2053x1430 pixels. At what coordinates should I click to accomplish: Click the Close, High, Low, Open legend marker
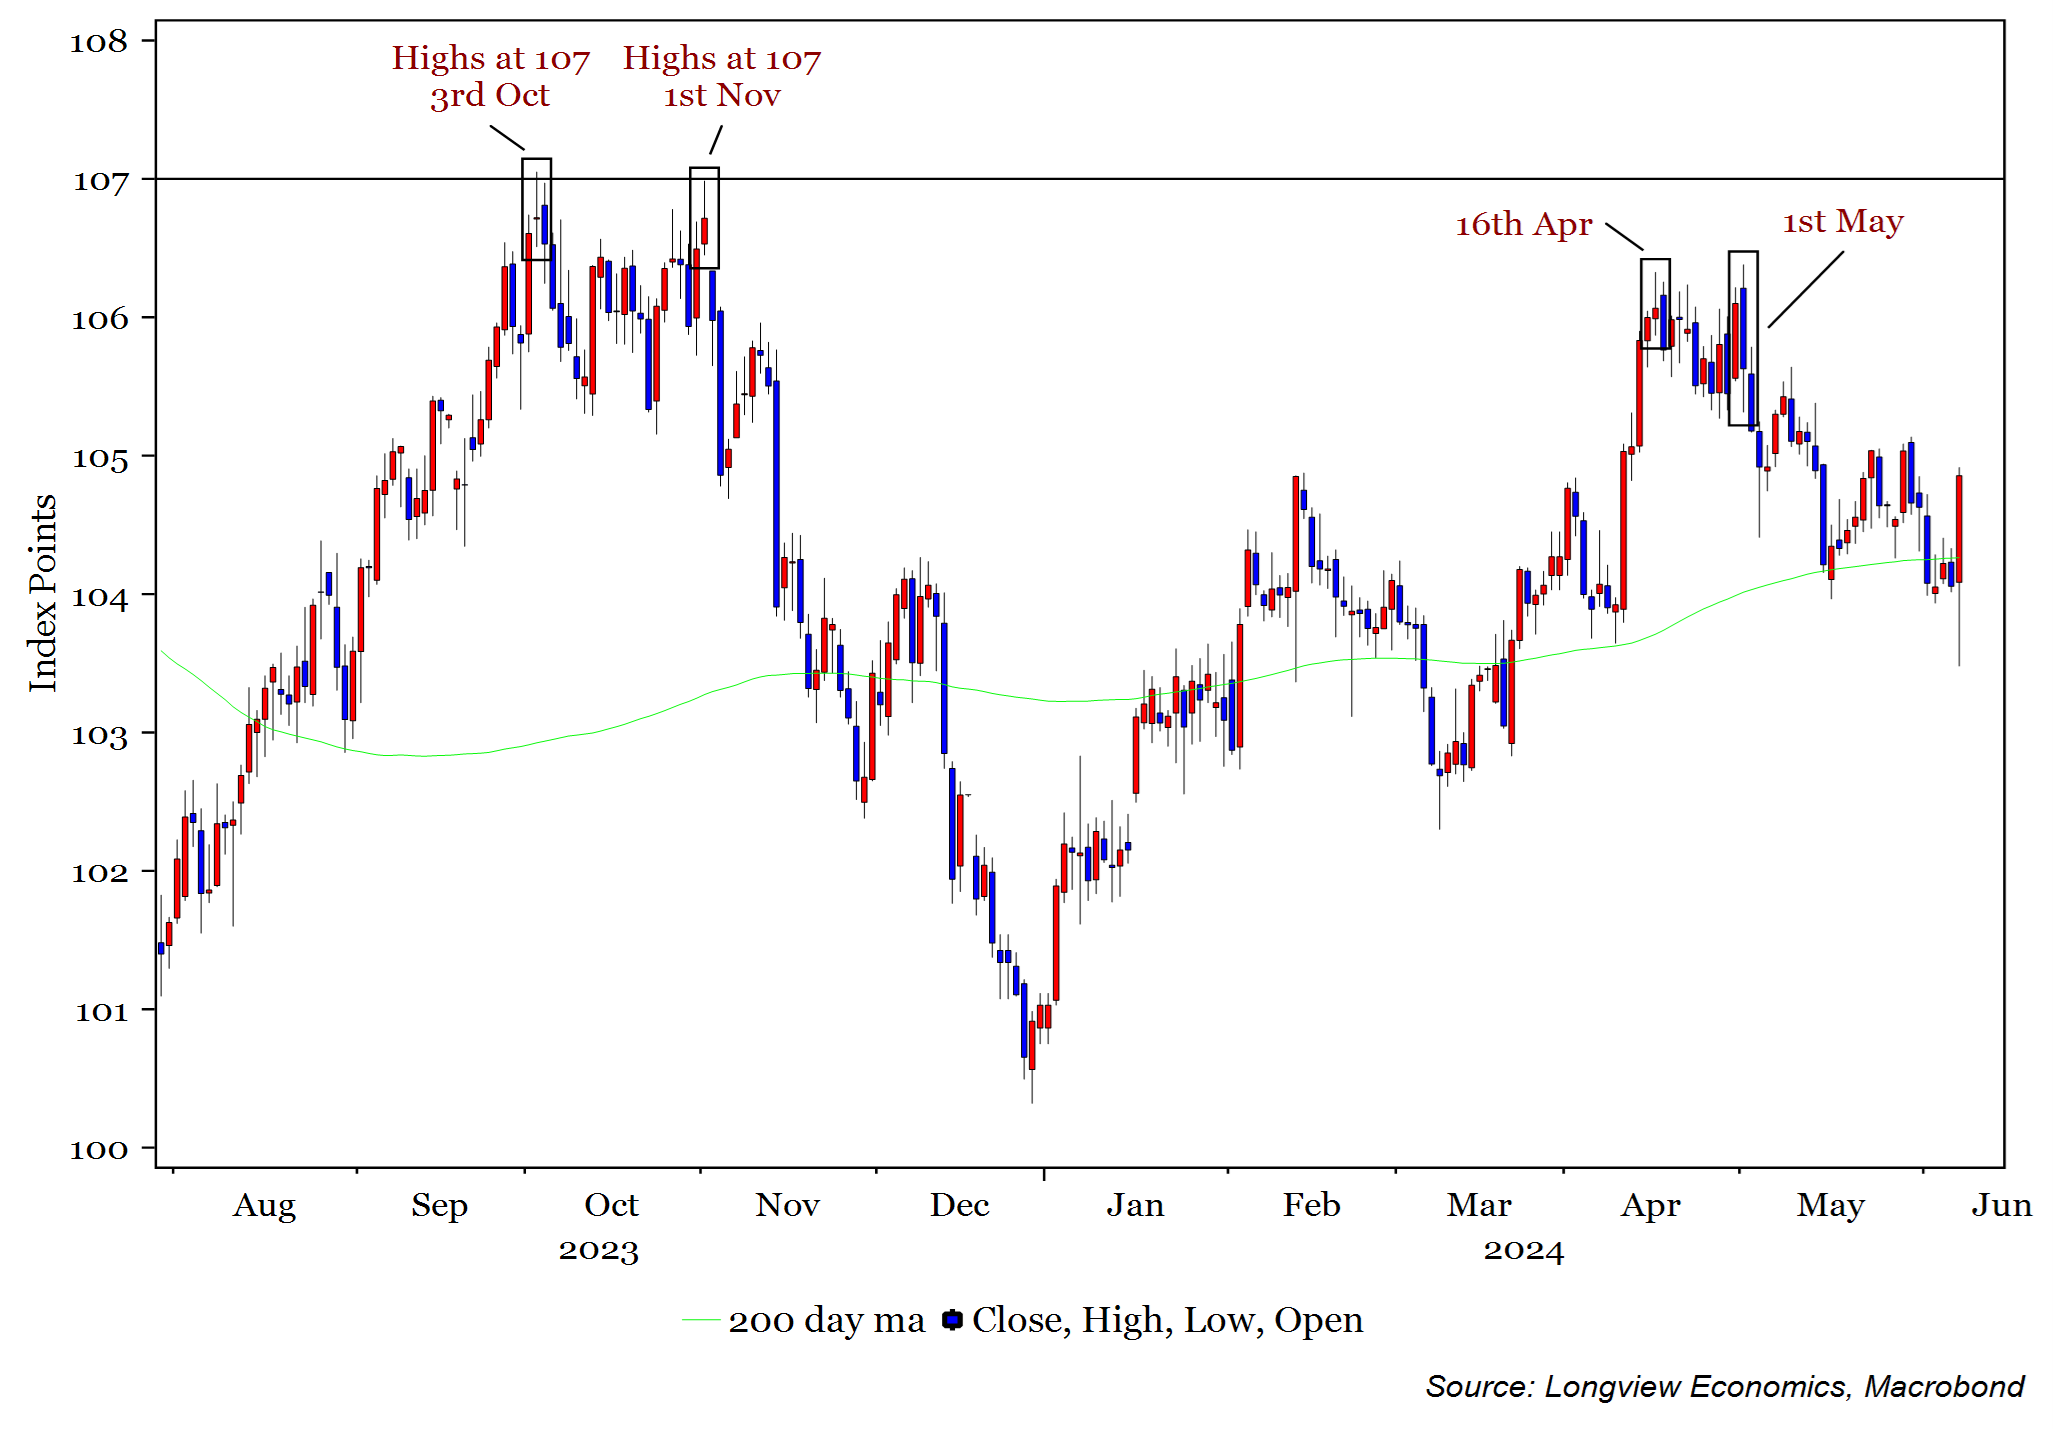tap(952, 1320)
